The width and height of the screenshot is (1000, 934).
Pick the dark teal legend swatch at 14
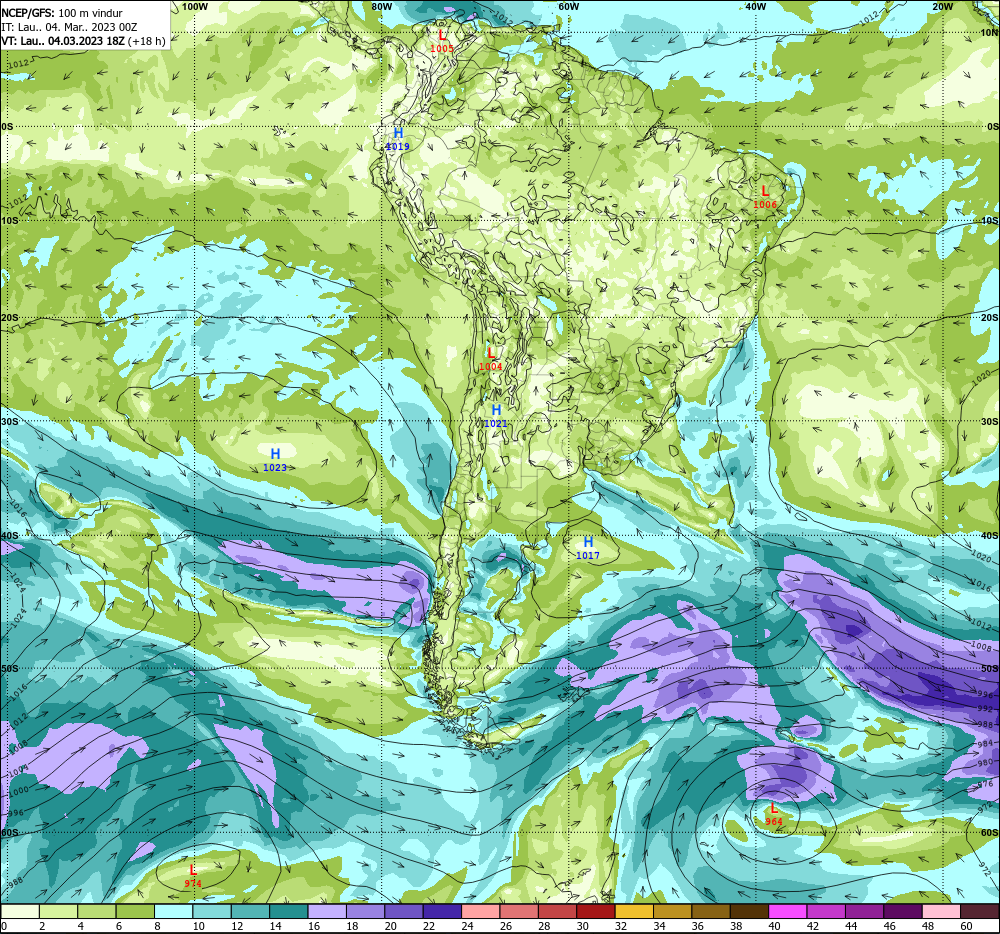click(288, 912)
